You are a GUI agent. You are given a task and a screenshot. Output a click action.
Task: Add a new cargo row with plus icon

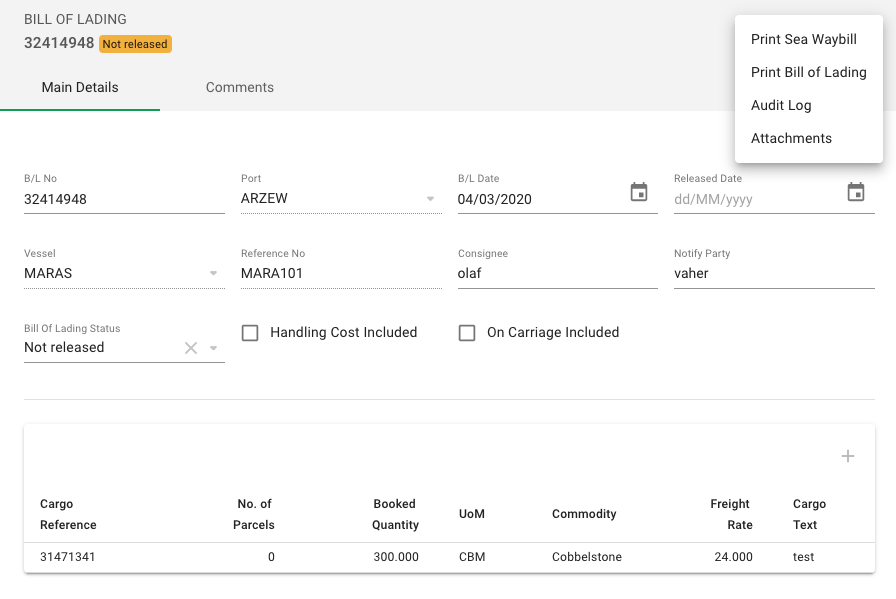click(848, 456)
